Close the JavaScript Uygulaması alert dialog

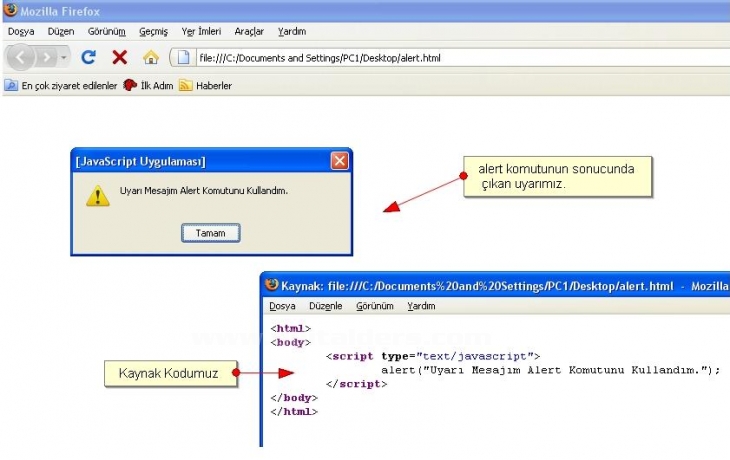[340, 160]
